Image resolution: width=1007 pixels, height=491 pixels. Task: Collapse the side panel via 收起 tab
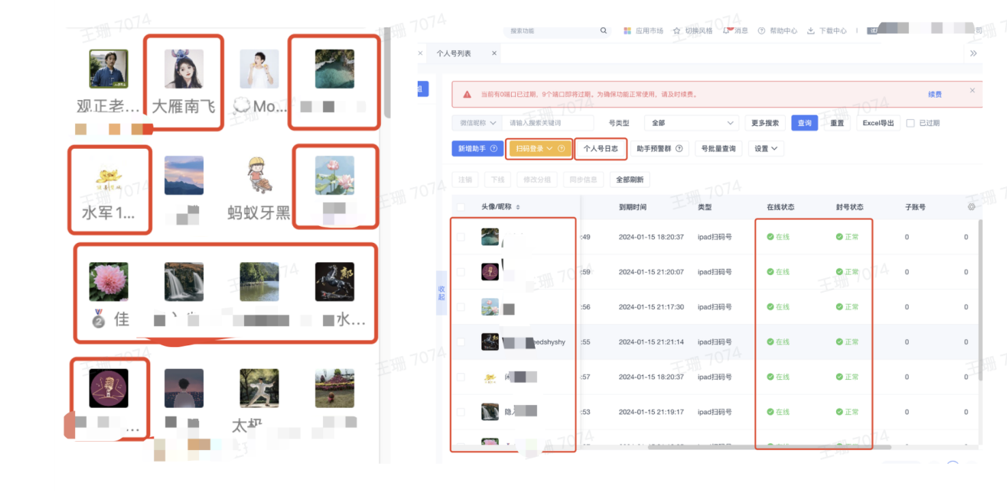[x=441, y=293]
